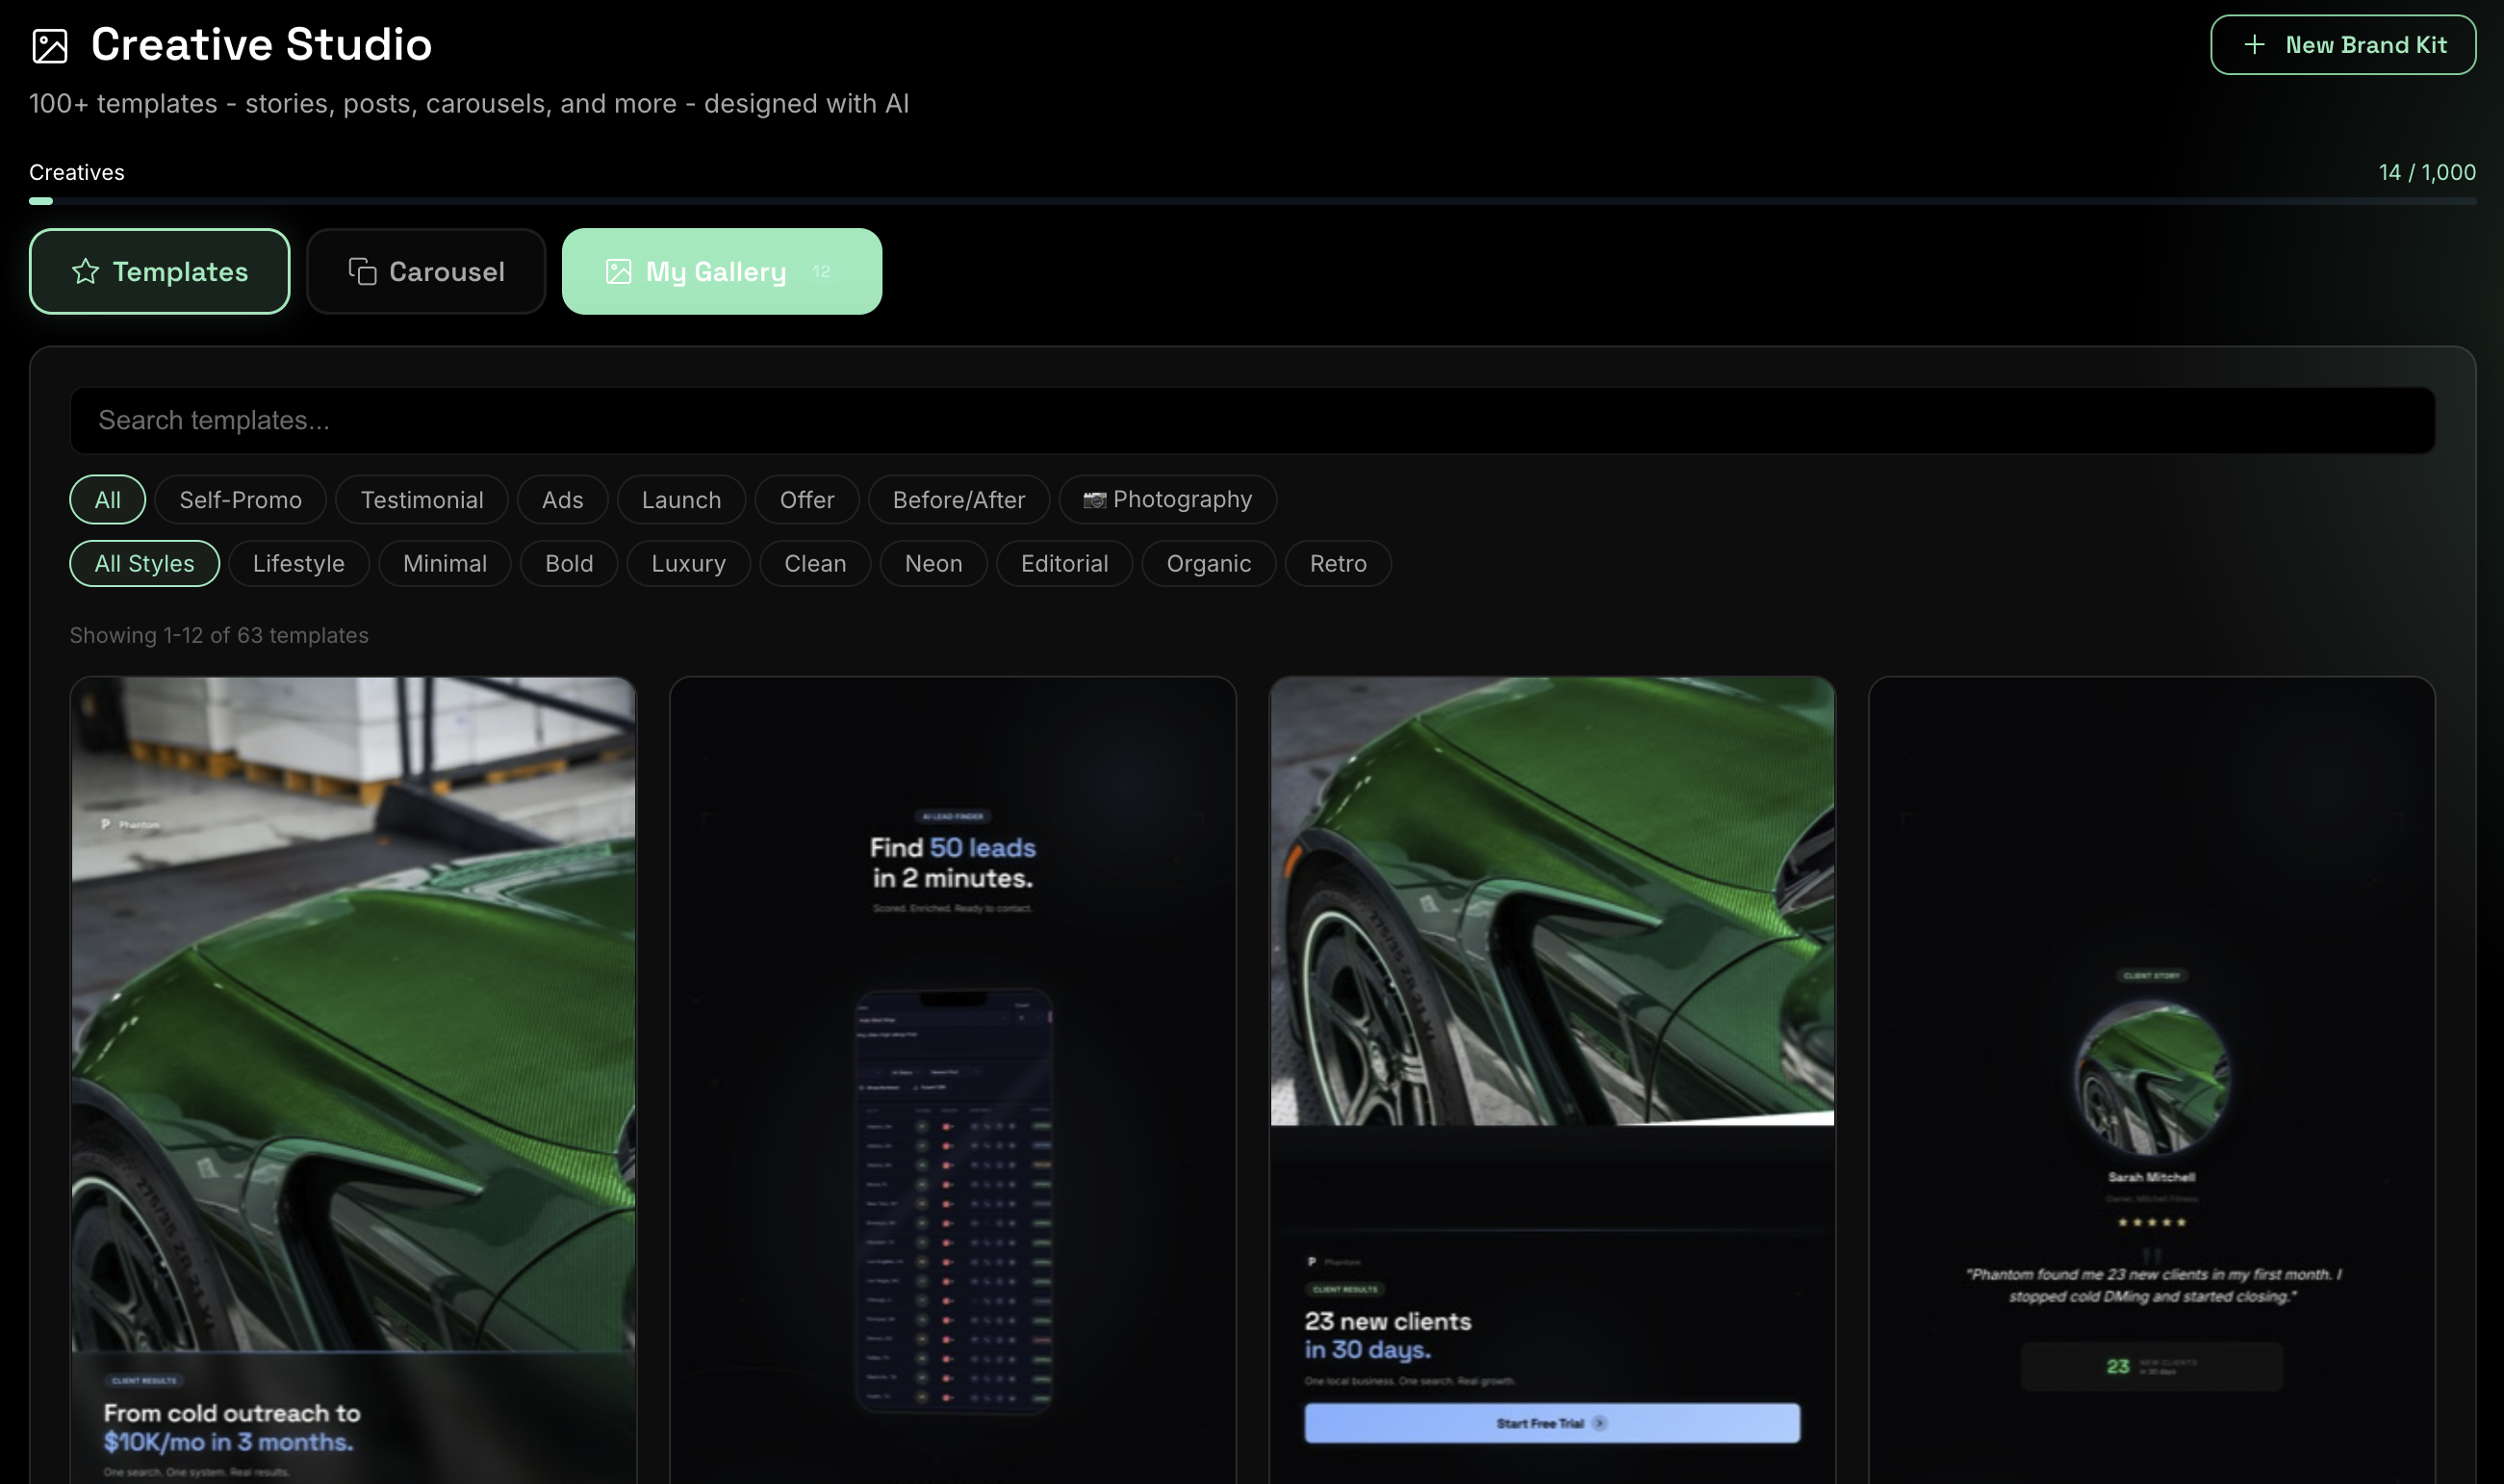Click the Creative Studio image icon
This screenshot has height=1484, width=2504.
pyautogui.click(x=49, y=44)
